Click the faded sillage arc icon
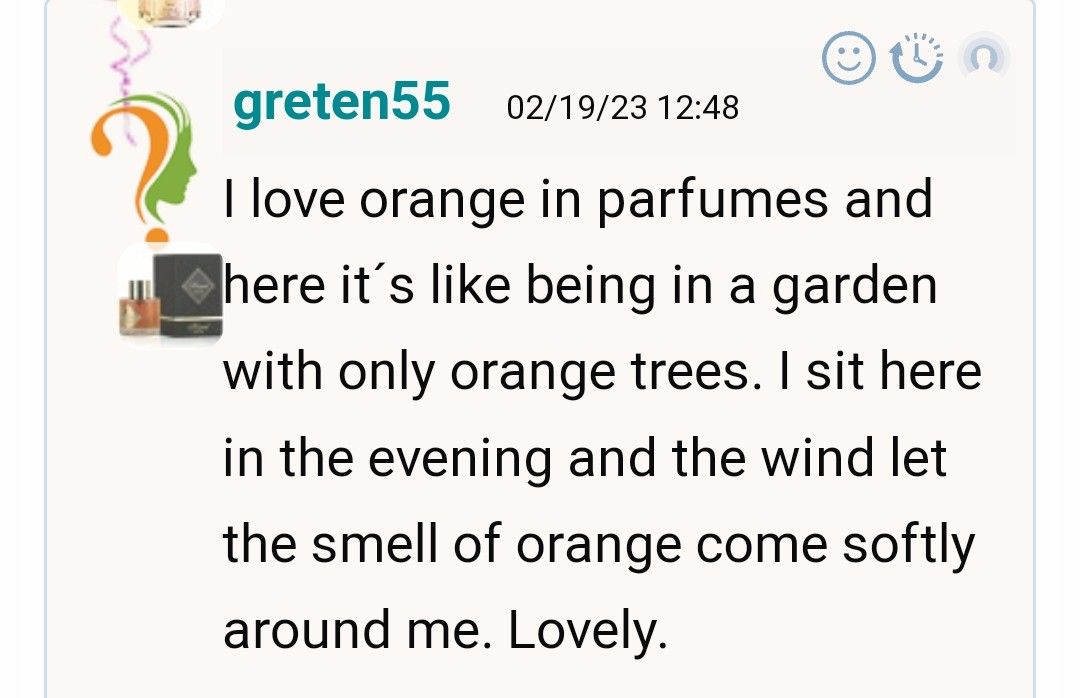The height and width of the screenshot is (698, 1080). click(x=983, y=59)
